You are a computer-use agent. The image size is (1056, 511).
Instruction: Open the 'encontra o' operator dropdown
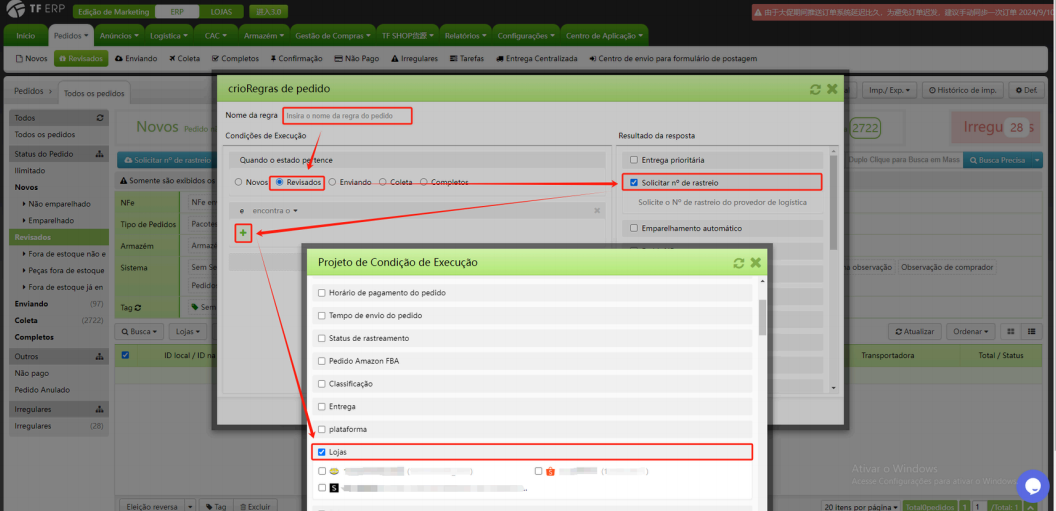[x=275, y=211]
